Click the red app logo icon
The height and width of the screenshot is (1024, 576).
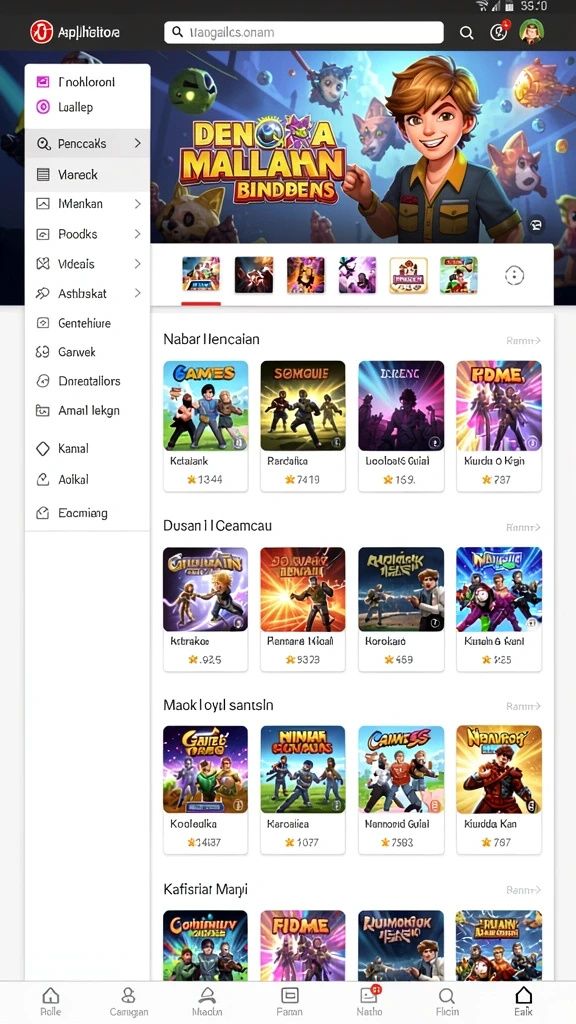[x=41, y=32]
